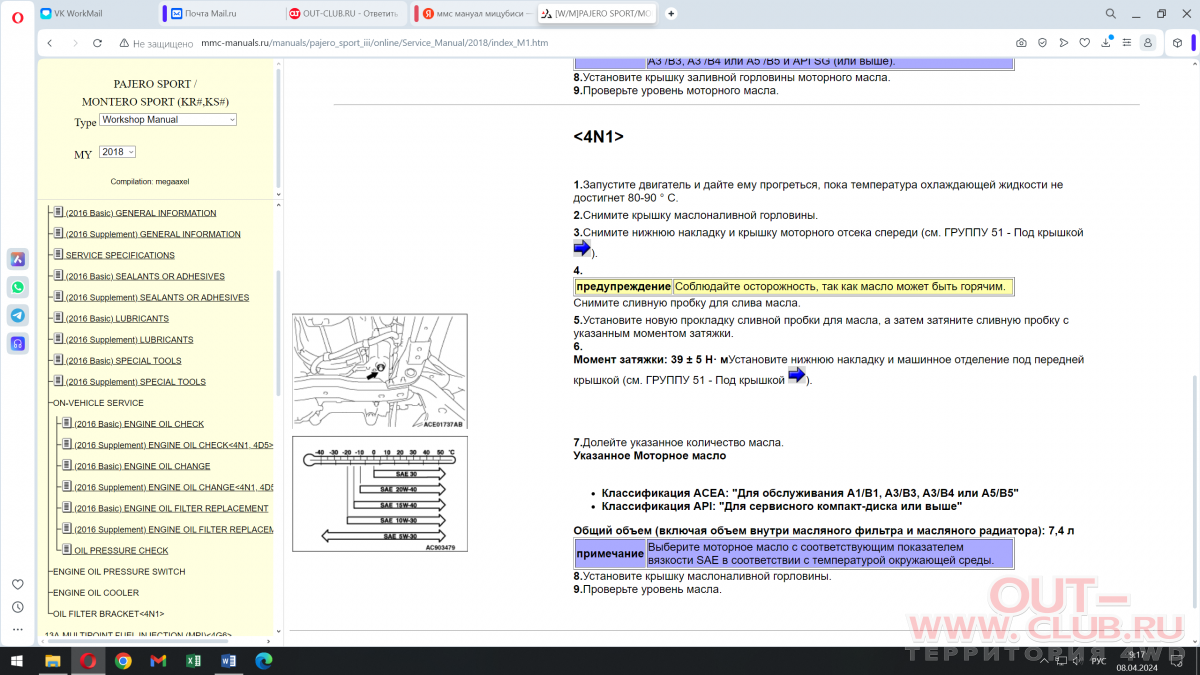The width and height of the screenshot is (1200, 675).
Task: Click the Not secure warning icon
Action: pyautogui.click(x=124, y=43)
